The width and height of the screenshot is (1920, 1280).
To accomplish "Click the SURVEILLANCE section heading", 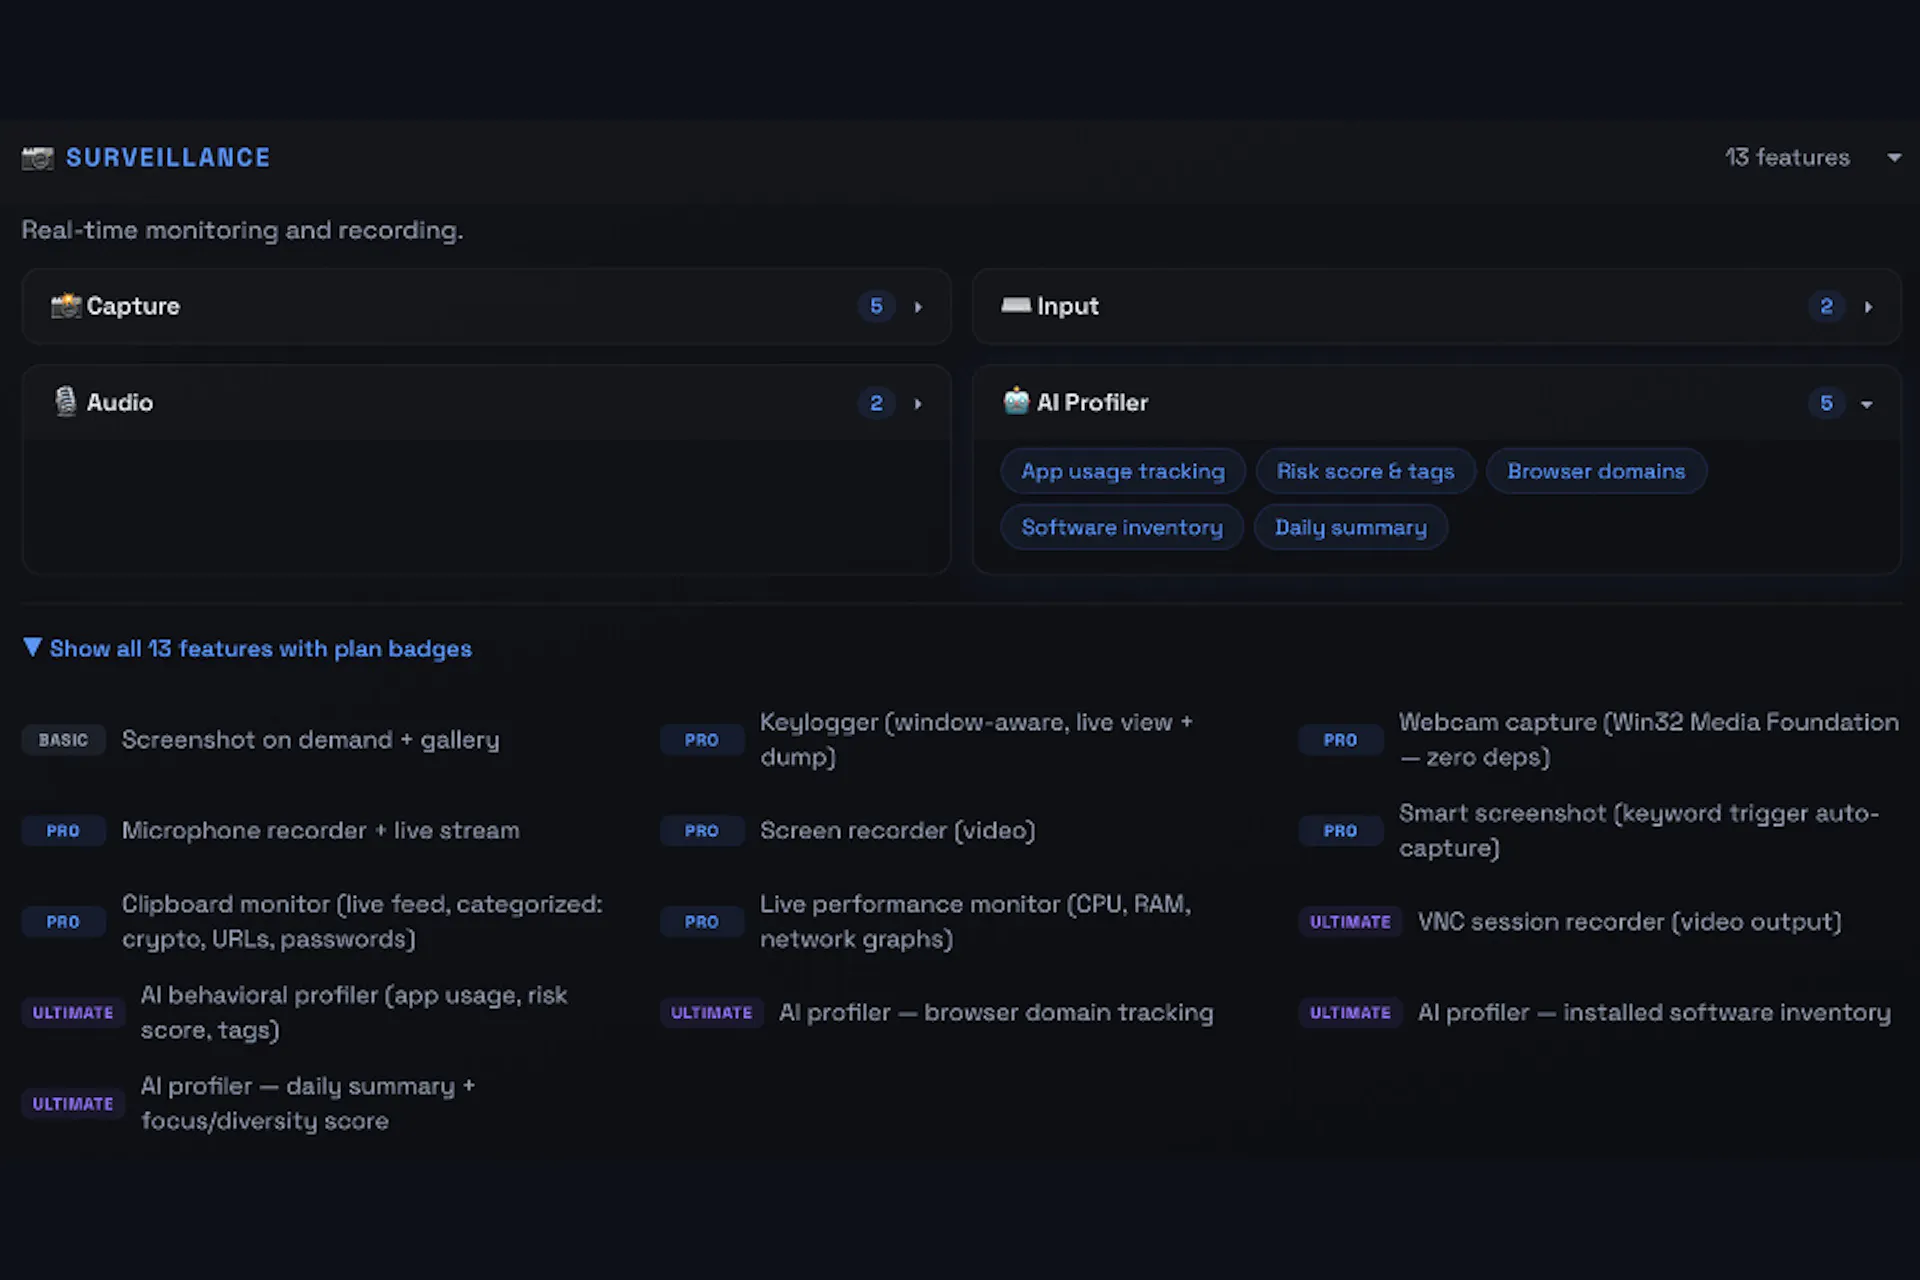I will click(168, 158).
